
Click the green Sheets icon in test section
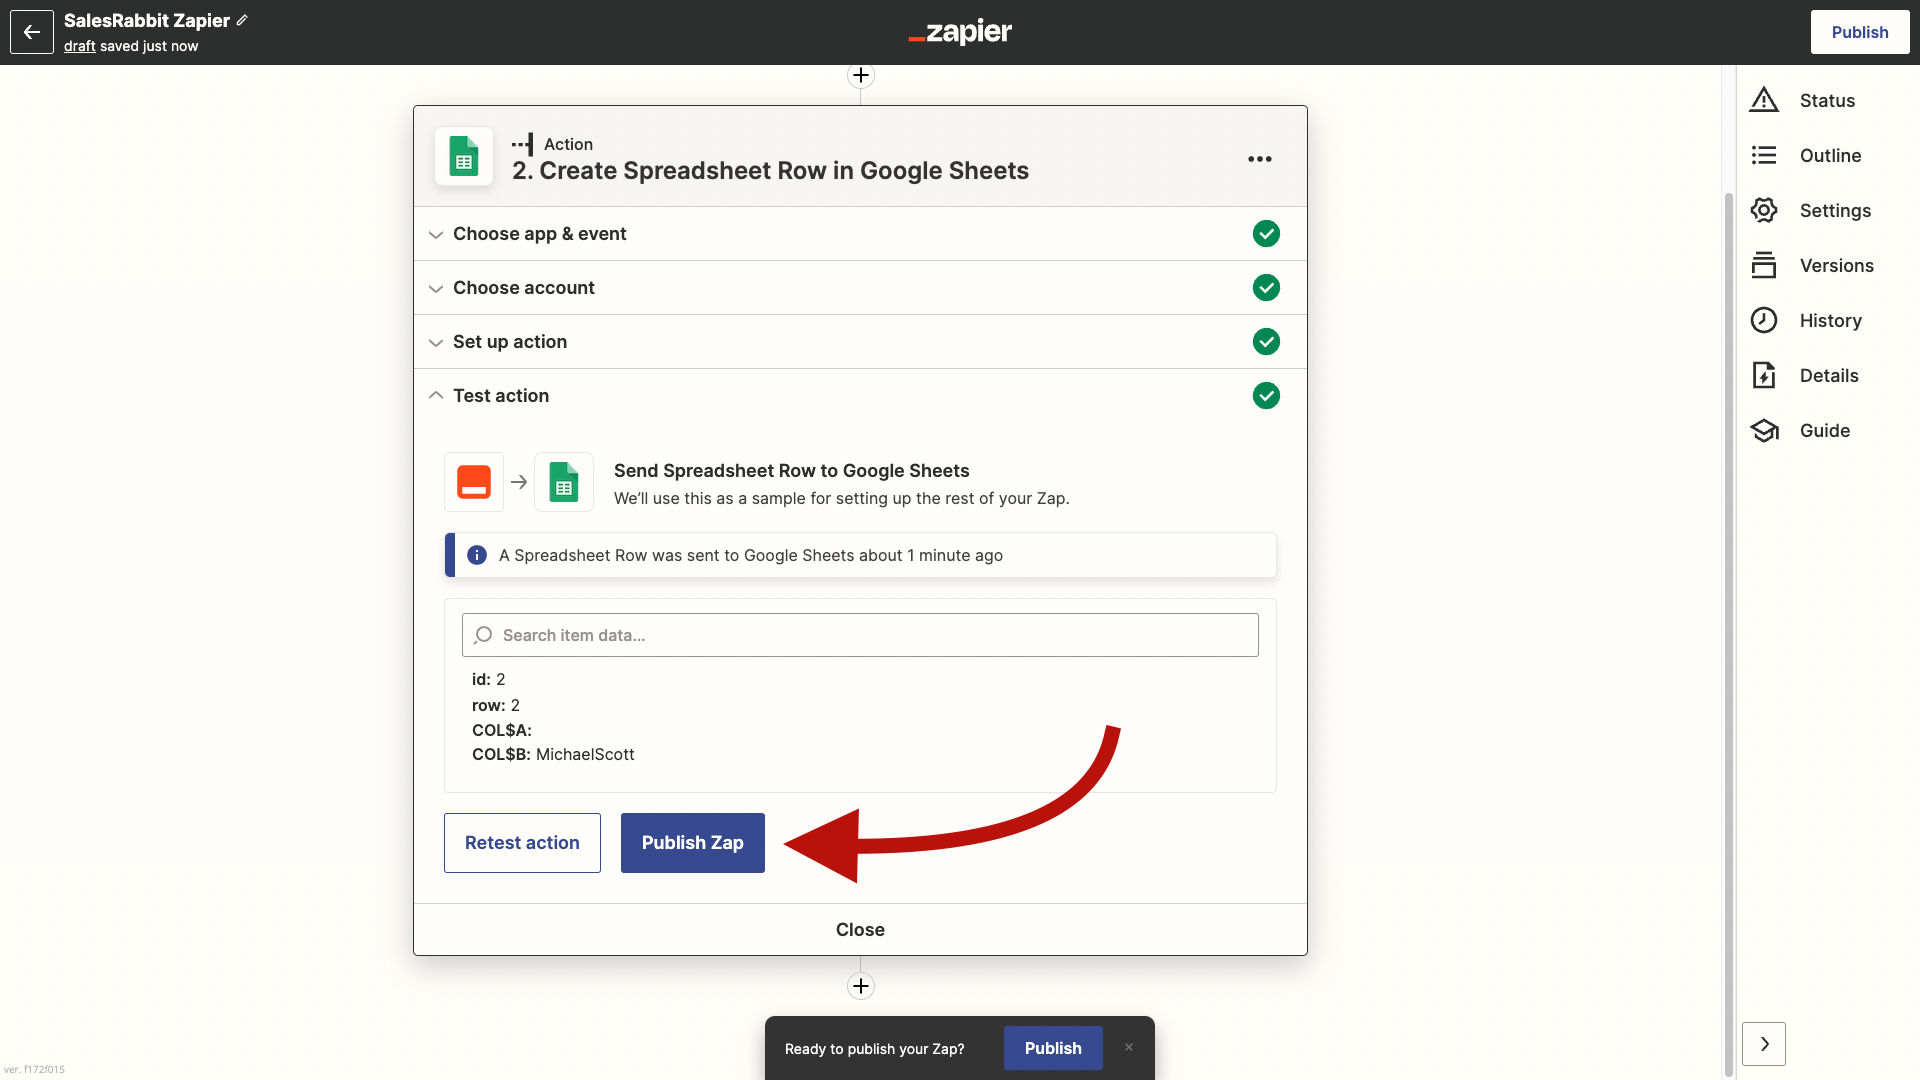coord(564,482)
